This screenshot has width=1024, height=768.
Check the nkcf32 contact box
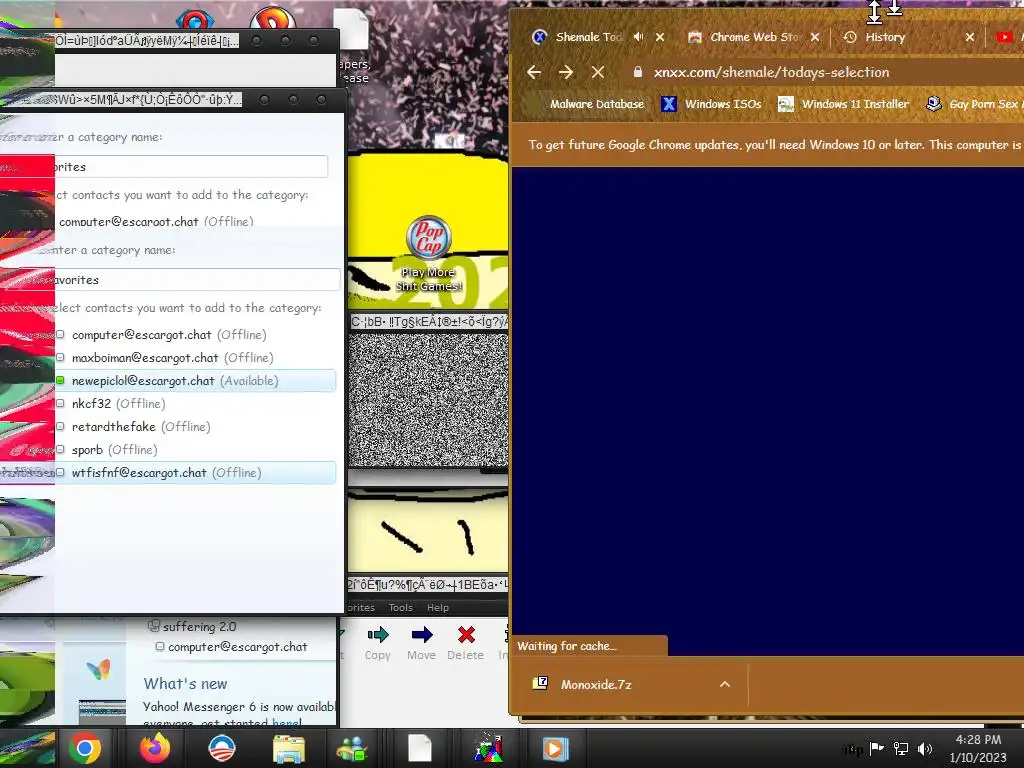60,403
